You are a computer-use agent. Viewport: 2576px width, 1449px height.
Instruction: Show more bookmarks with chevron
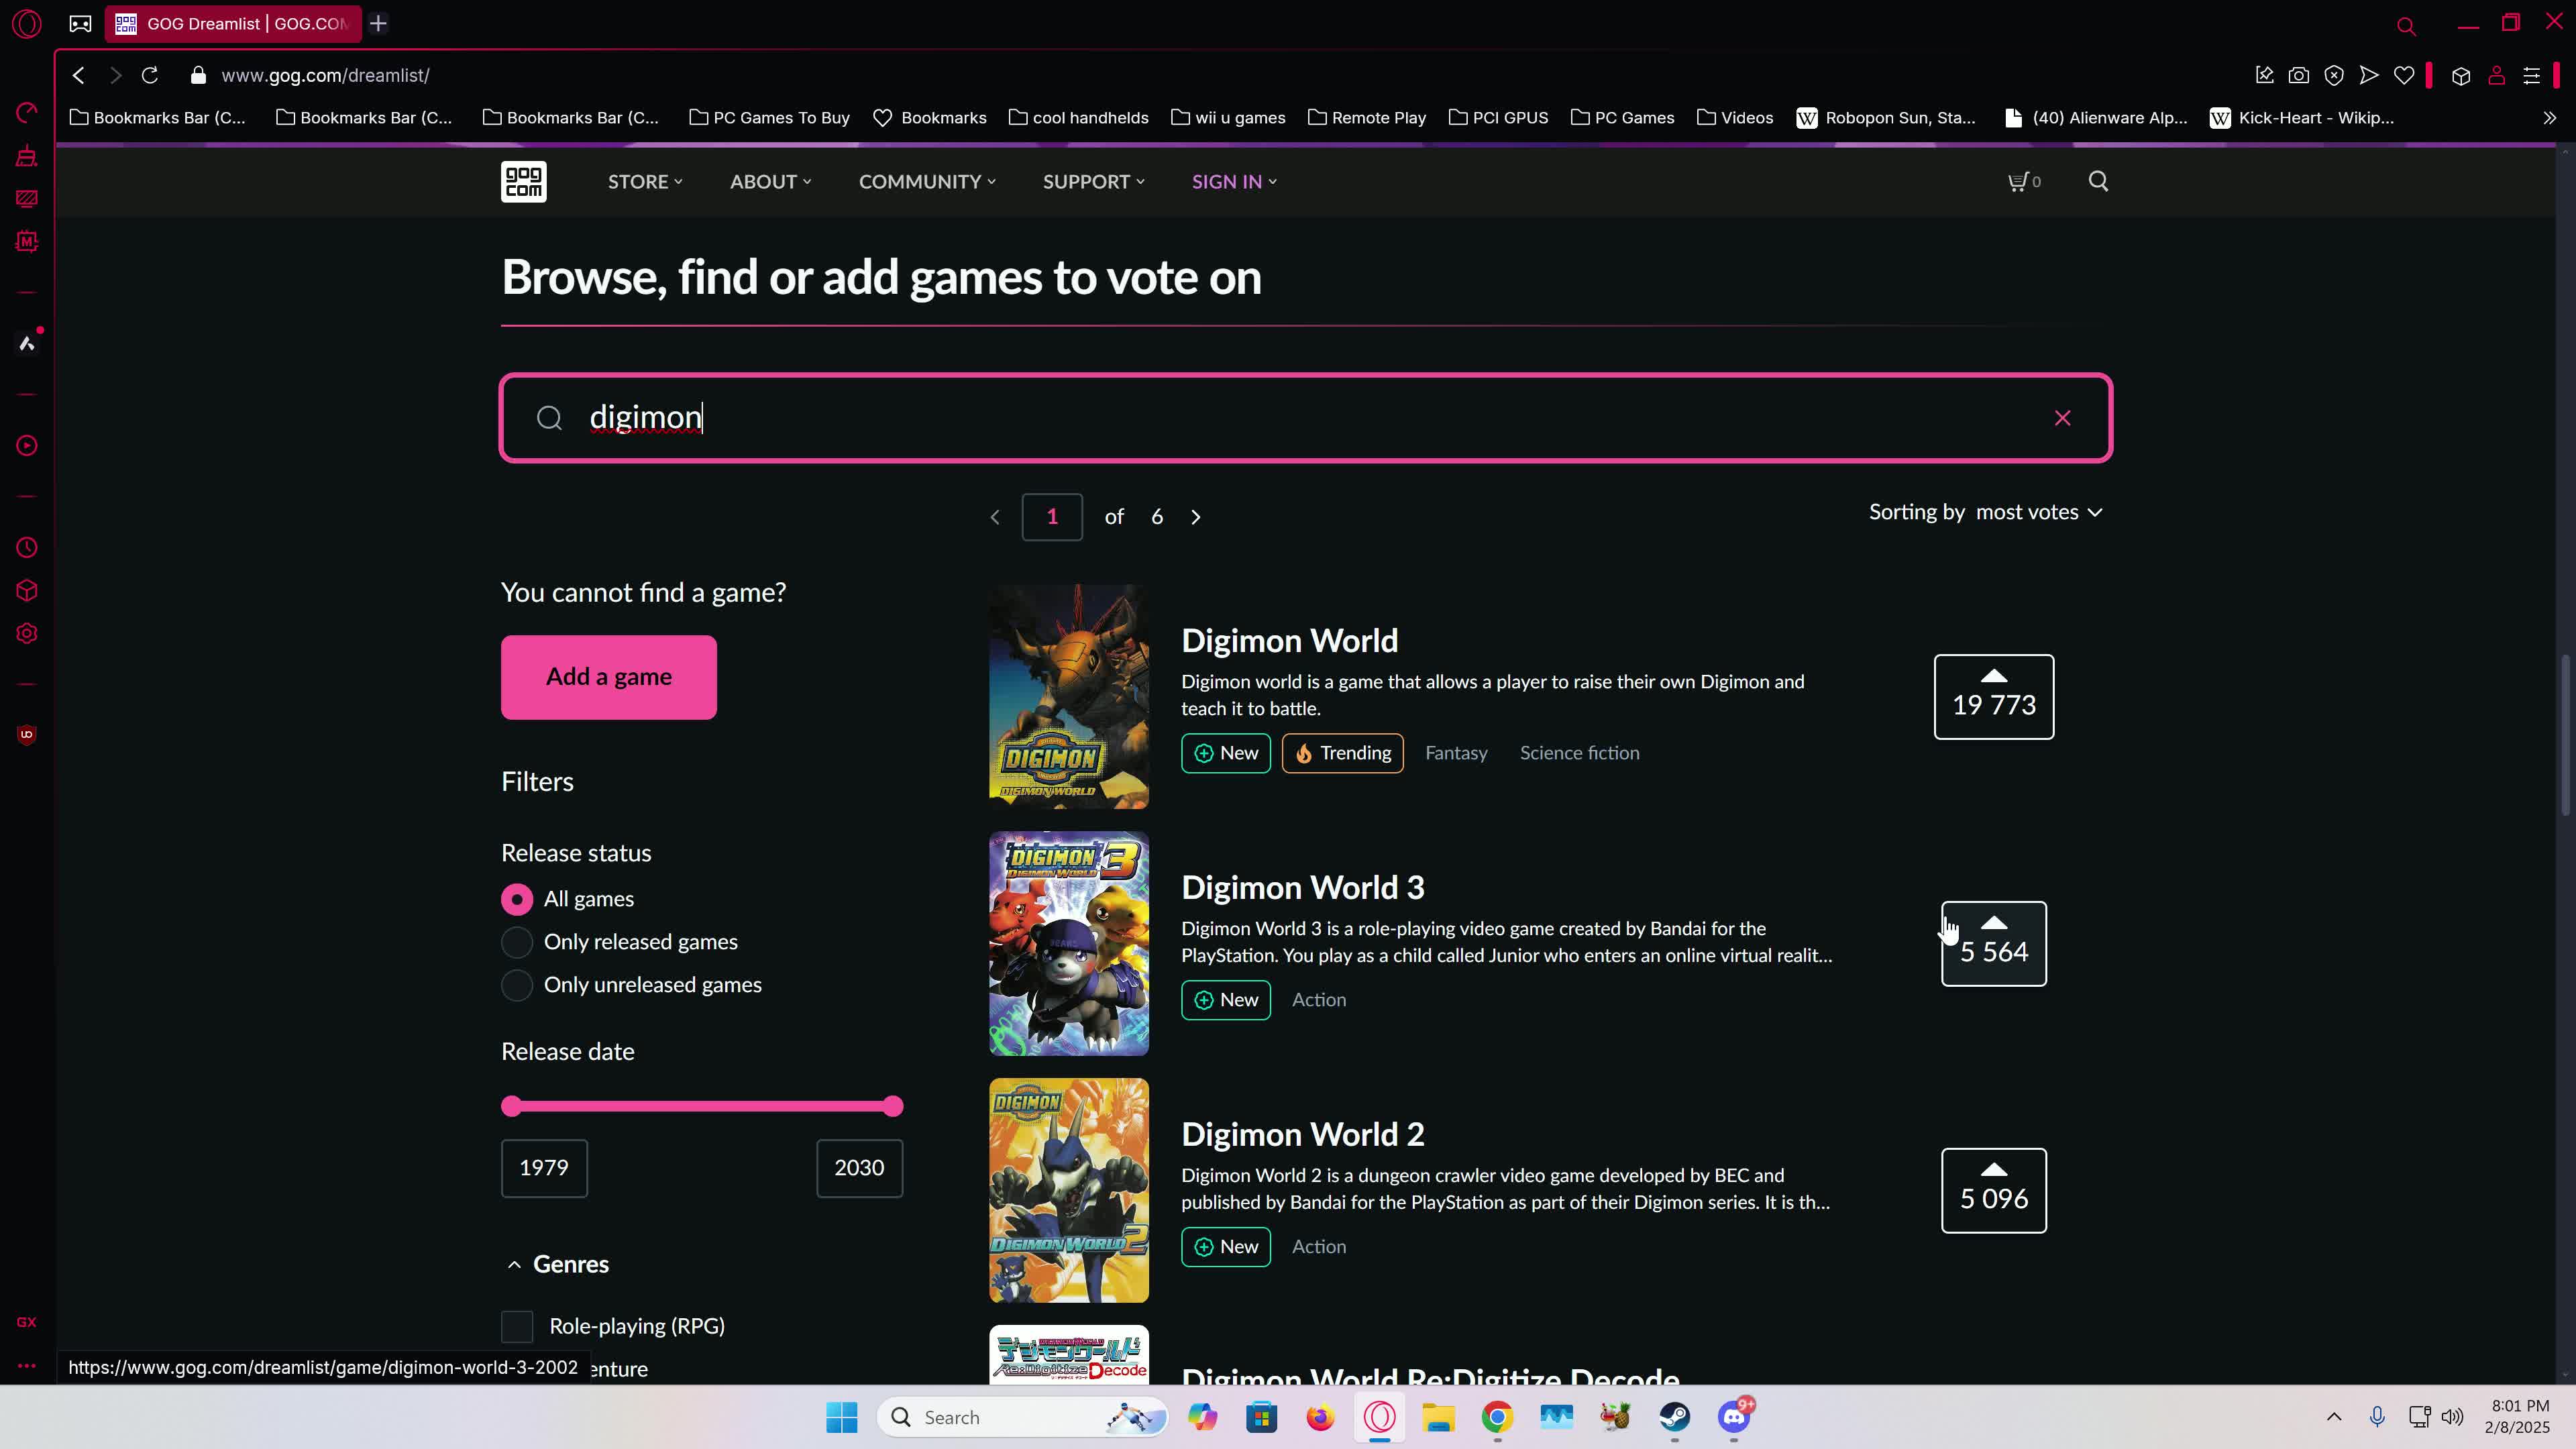pyautogui.click(x=2549, y=118)
